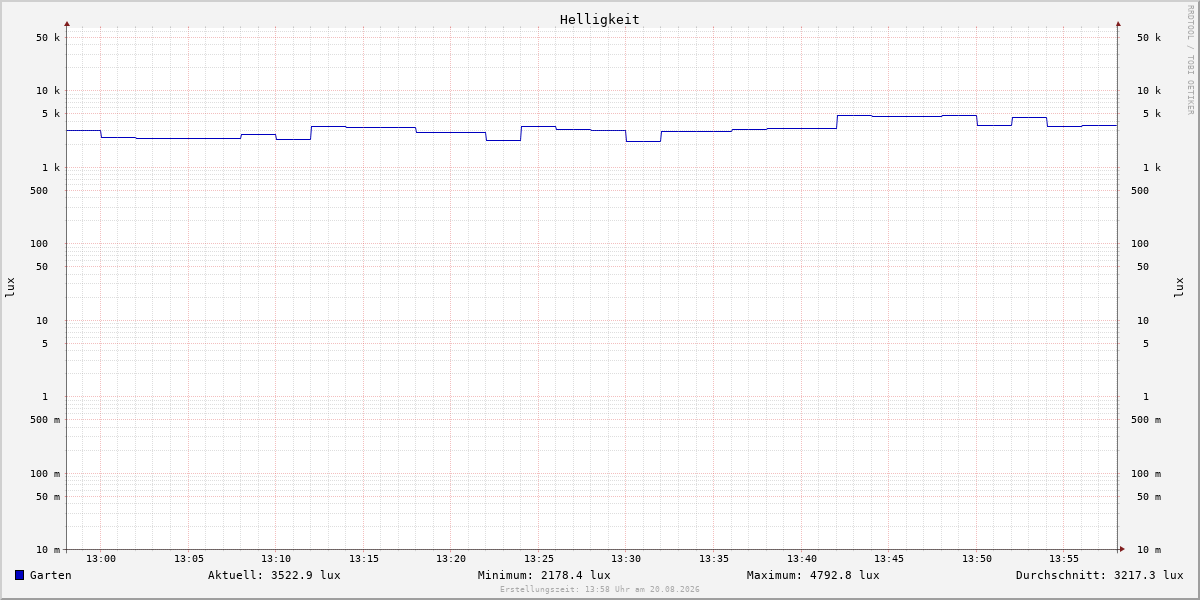Click the Minimum 2178.4 lux readout

[x=544, y=575]
